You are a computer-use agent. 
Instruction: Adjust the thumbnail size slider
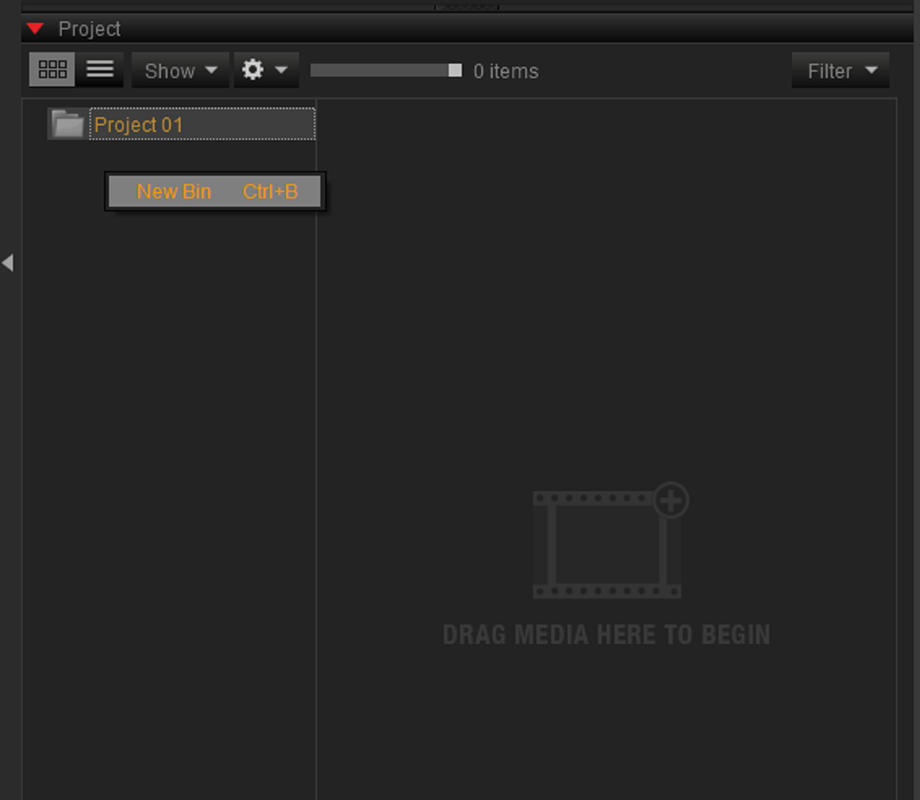point(385,70)
